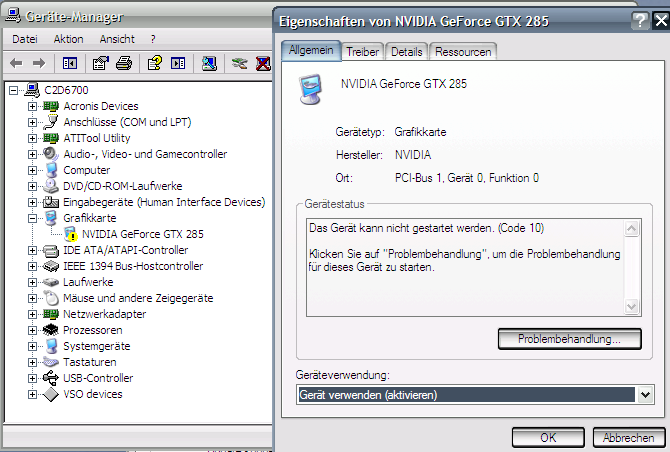Click the action pane toolbar icon
670x452 pixels.
(x=178, y=64)
